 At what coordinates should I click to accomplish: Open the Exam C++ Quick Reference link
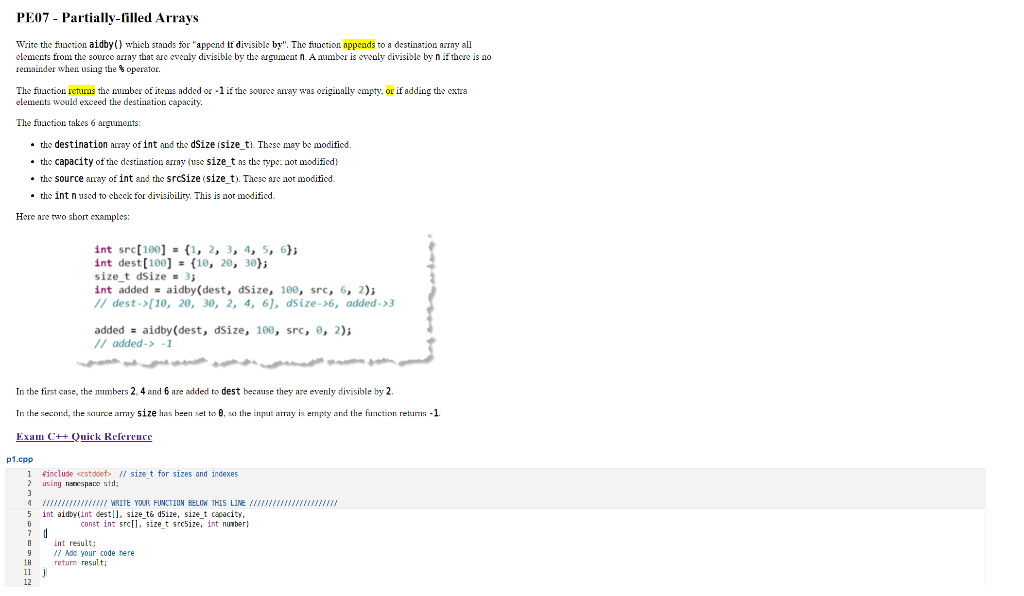[x=83, y=436]
